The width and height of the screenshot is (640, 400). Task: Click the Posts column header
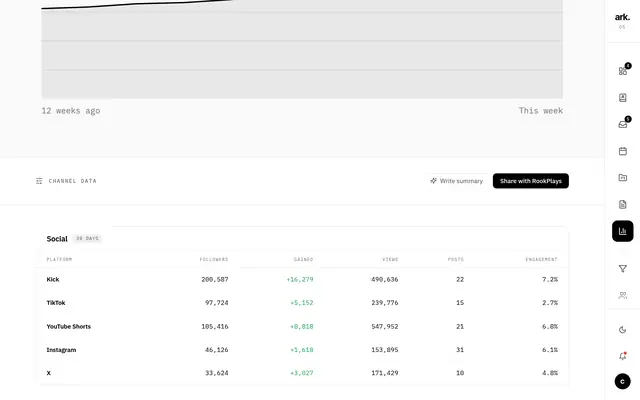[456, 260]
